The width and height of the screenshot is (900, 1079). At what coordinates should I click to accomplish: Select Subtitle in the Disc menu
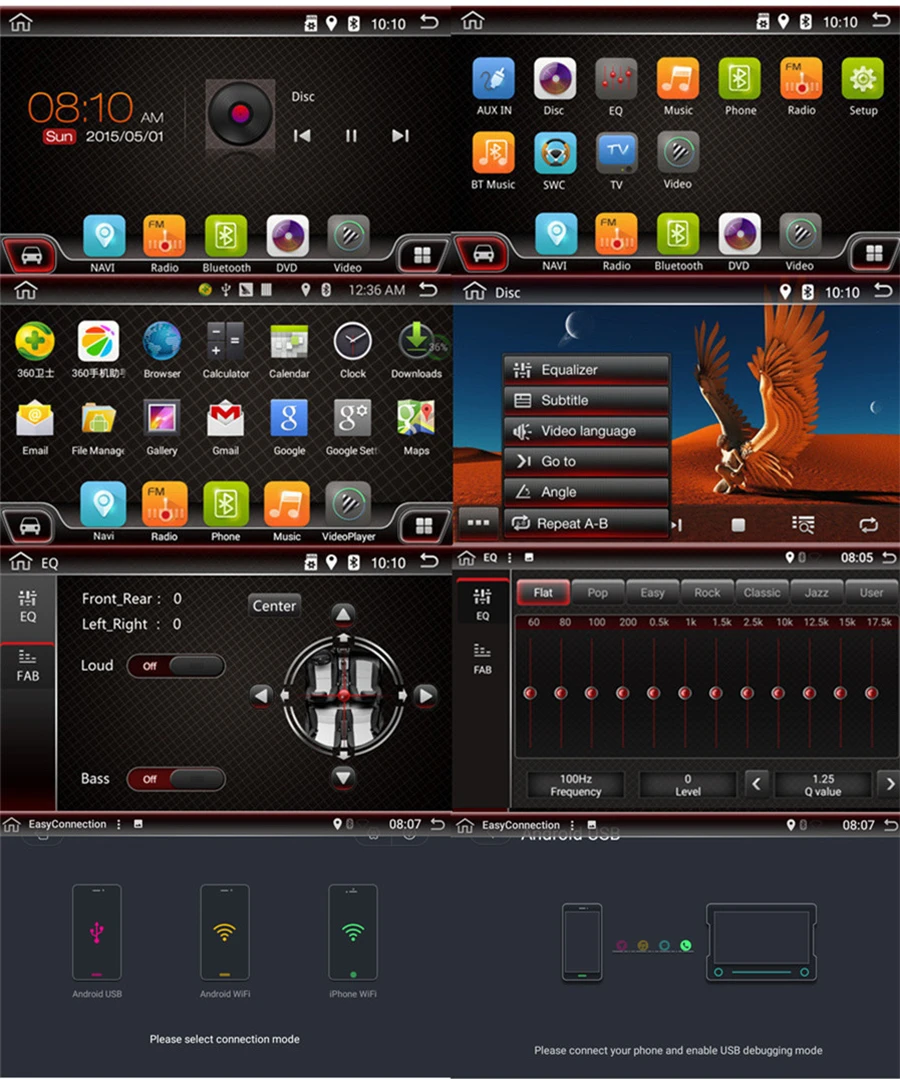pyautogui.click(x=586, y=400)
